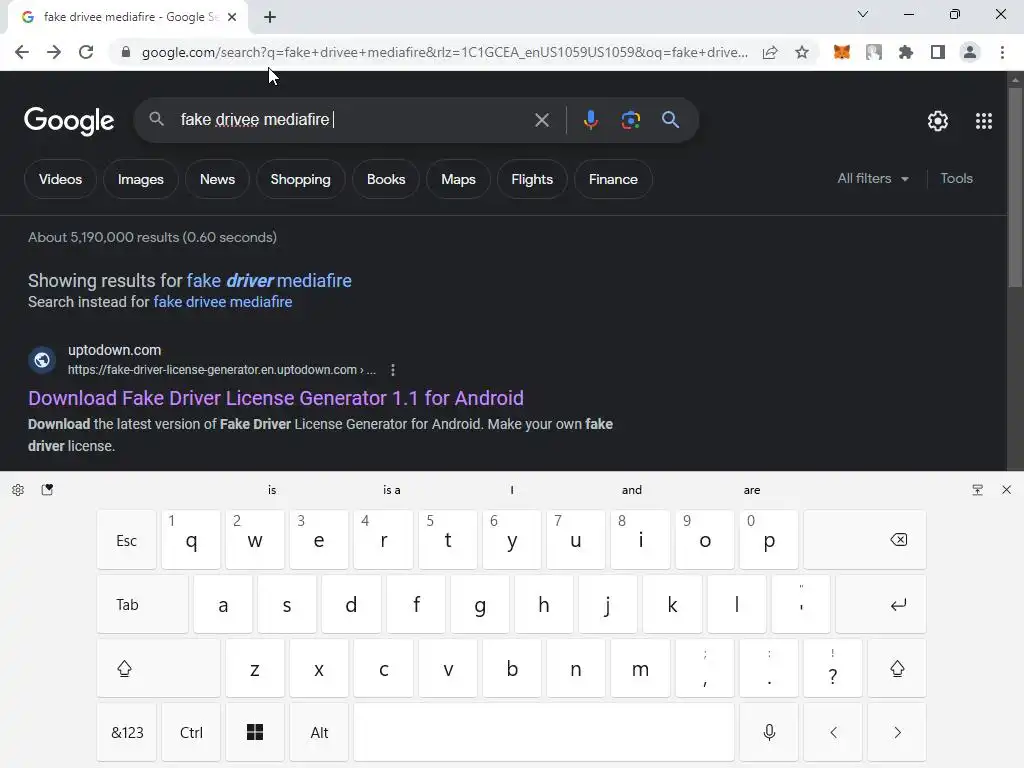Screen dimensions: 1024x768
Task: Click the share page icon in address bar
Action: 770,52
